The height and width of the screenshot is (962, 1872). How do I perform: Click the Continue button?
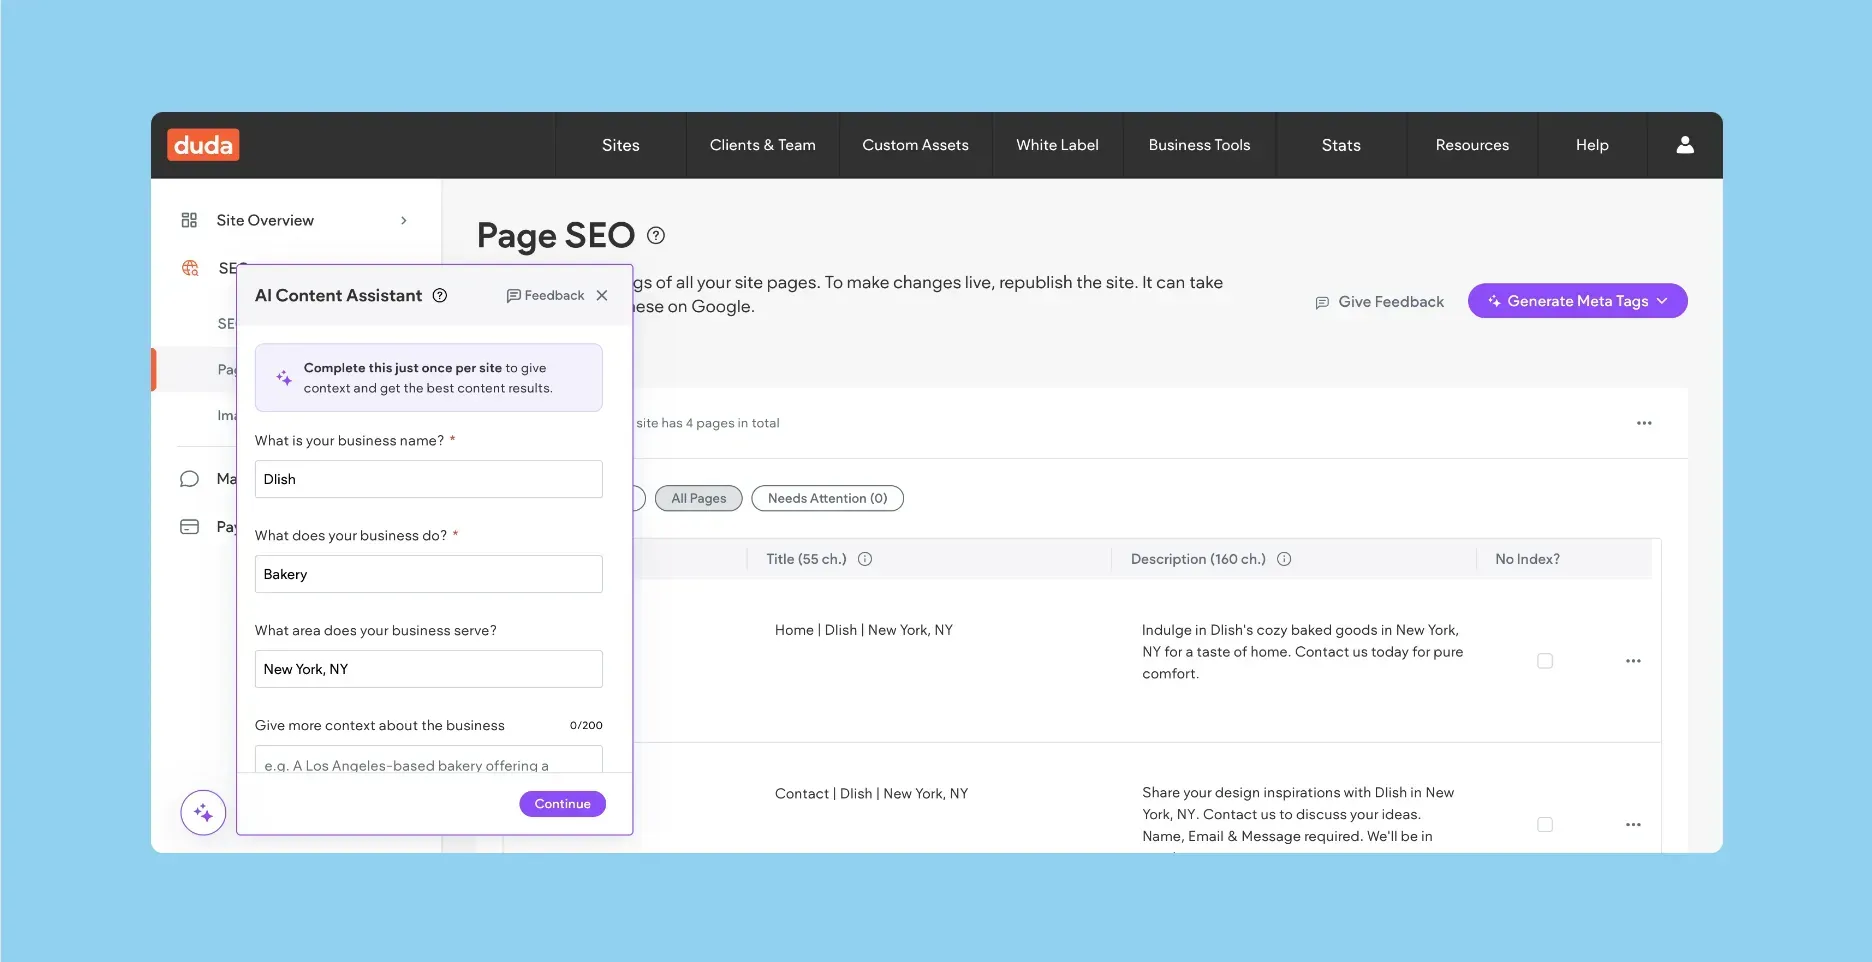pyautogui.click(x=563, y=804)
